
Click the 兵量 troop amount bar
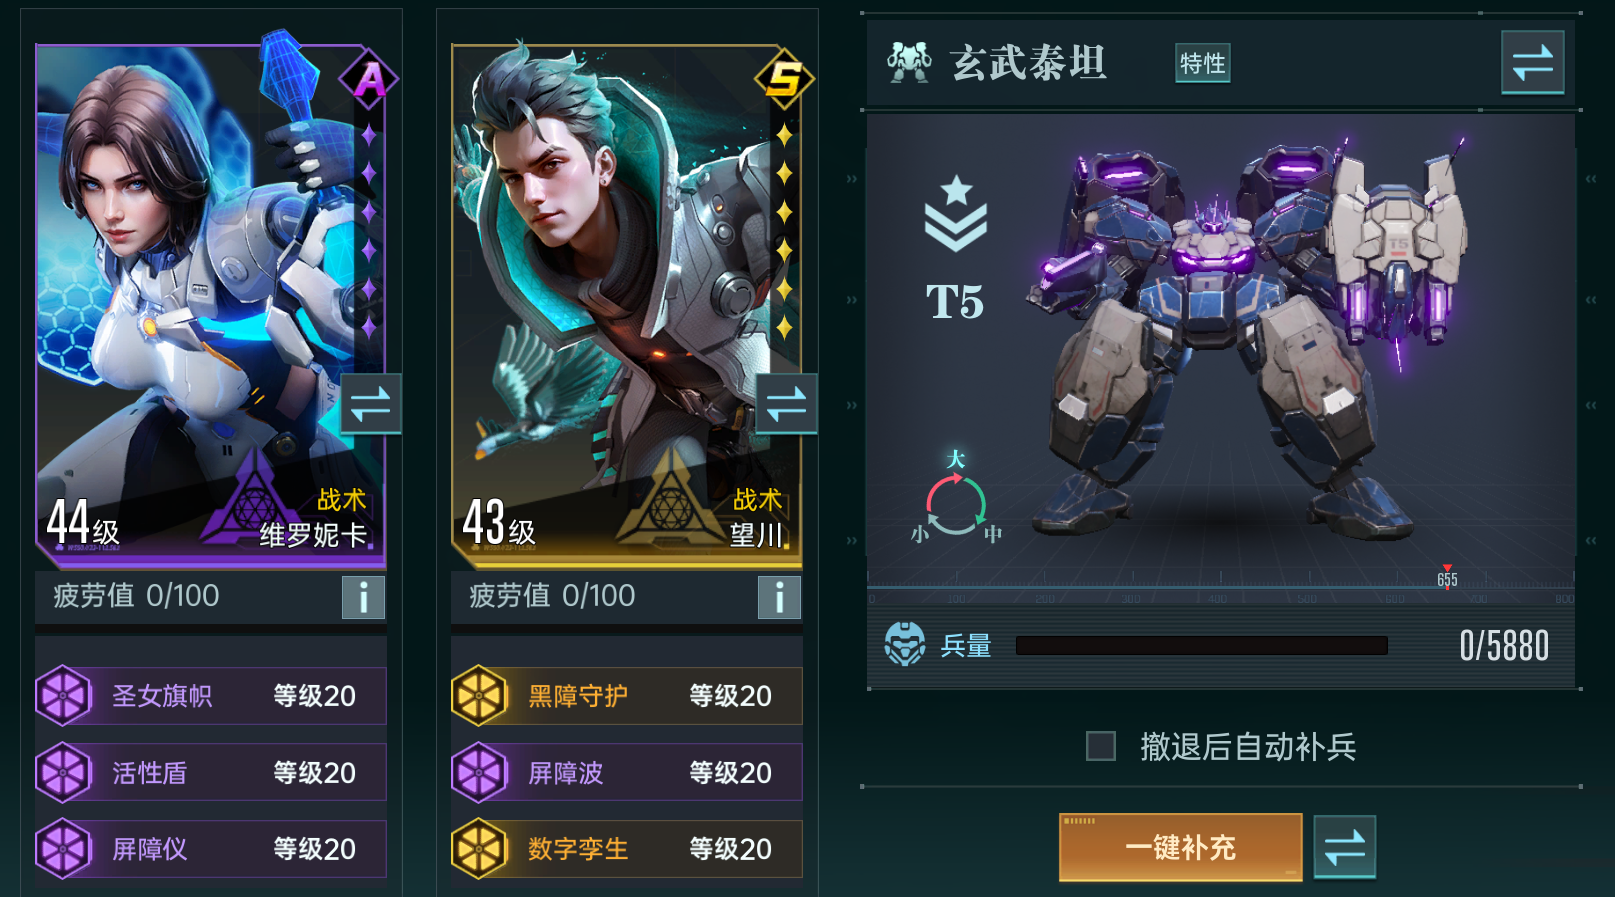point(1201,645)
